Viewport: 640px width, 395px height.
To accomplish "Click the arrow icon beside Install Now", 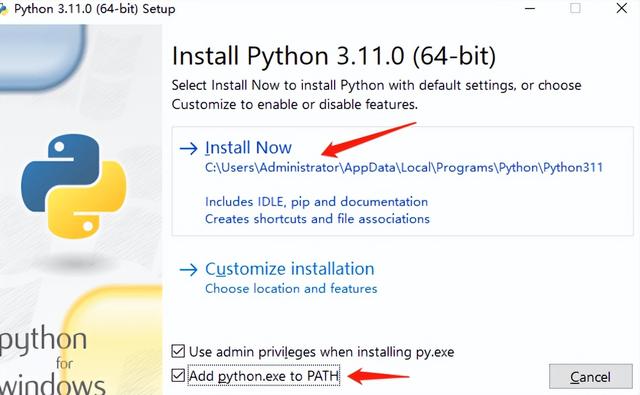I will coord(189,148).
